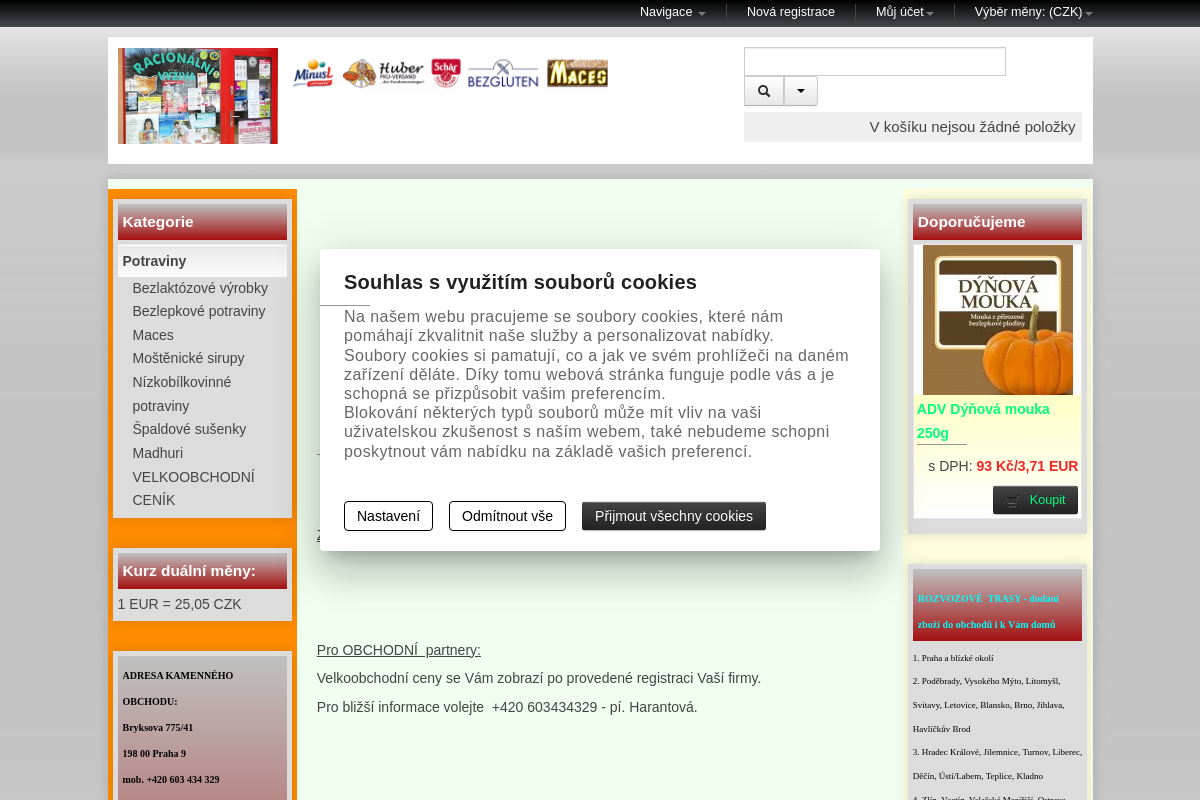Open the Výběr měny (CZK) selector
Screen dimensions: 1200x800
point(1034,12)
